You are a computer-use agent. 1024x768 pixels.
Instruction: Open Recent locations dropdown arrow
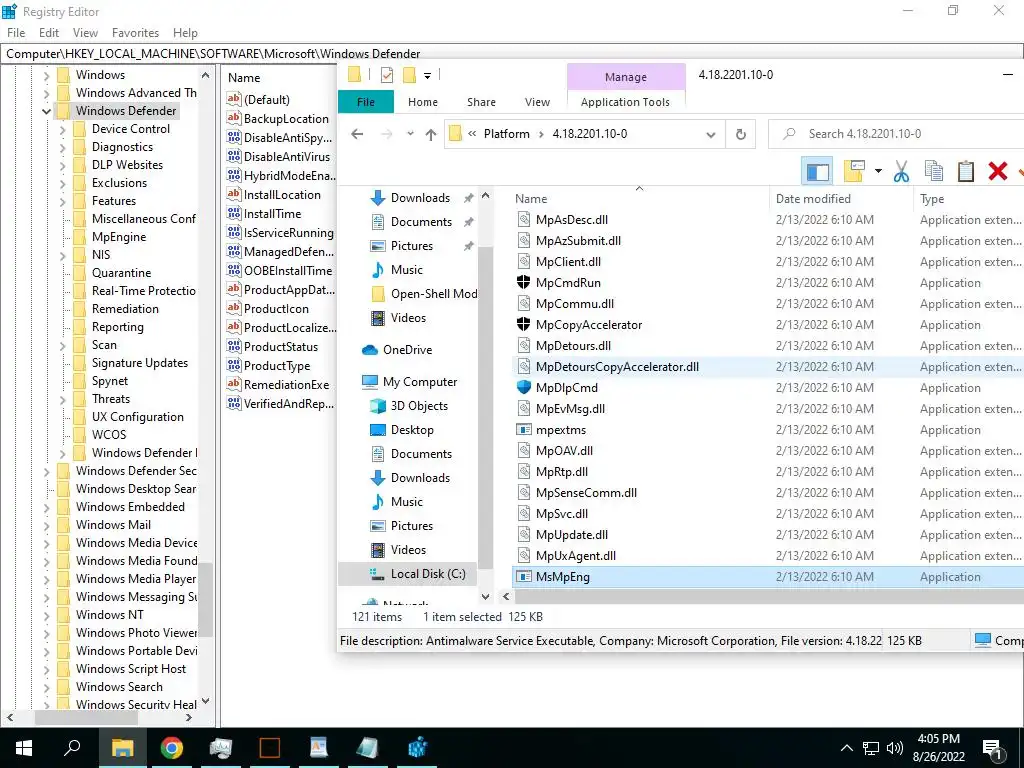tap(410, 134)
